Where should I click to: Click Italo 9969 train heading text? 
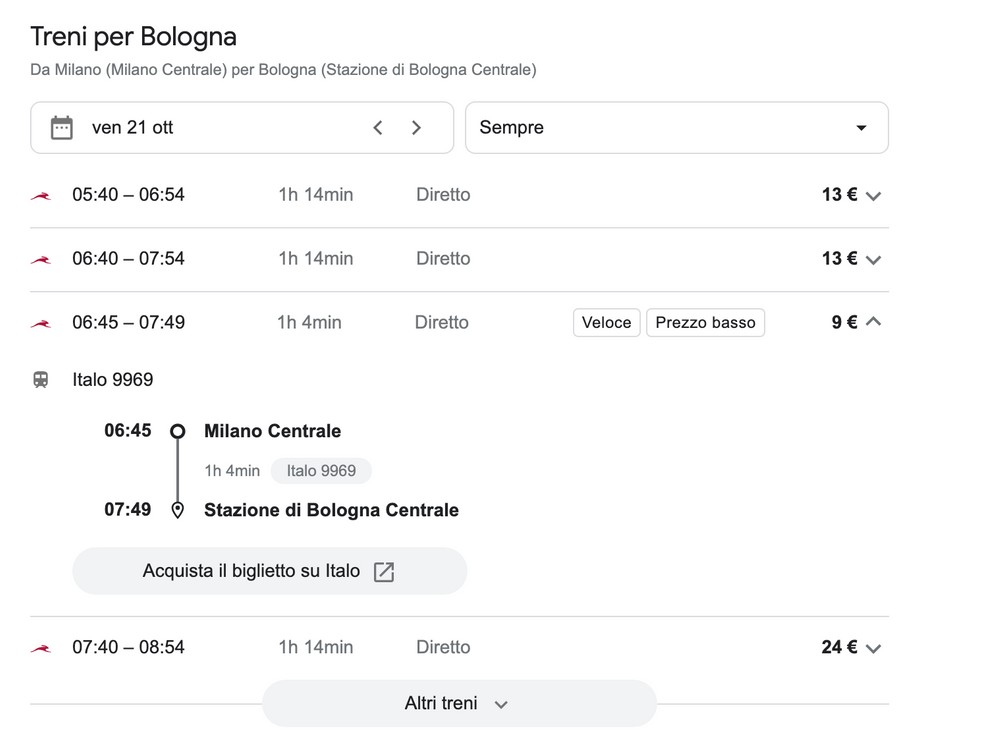tap(112, 380)
